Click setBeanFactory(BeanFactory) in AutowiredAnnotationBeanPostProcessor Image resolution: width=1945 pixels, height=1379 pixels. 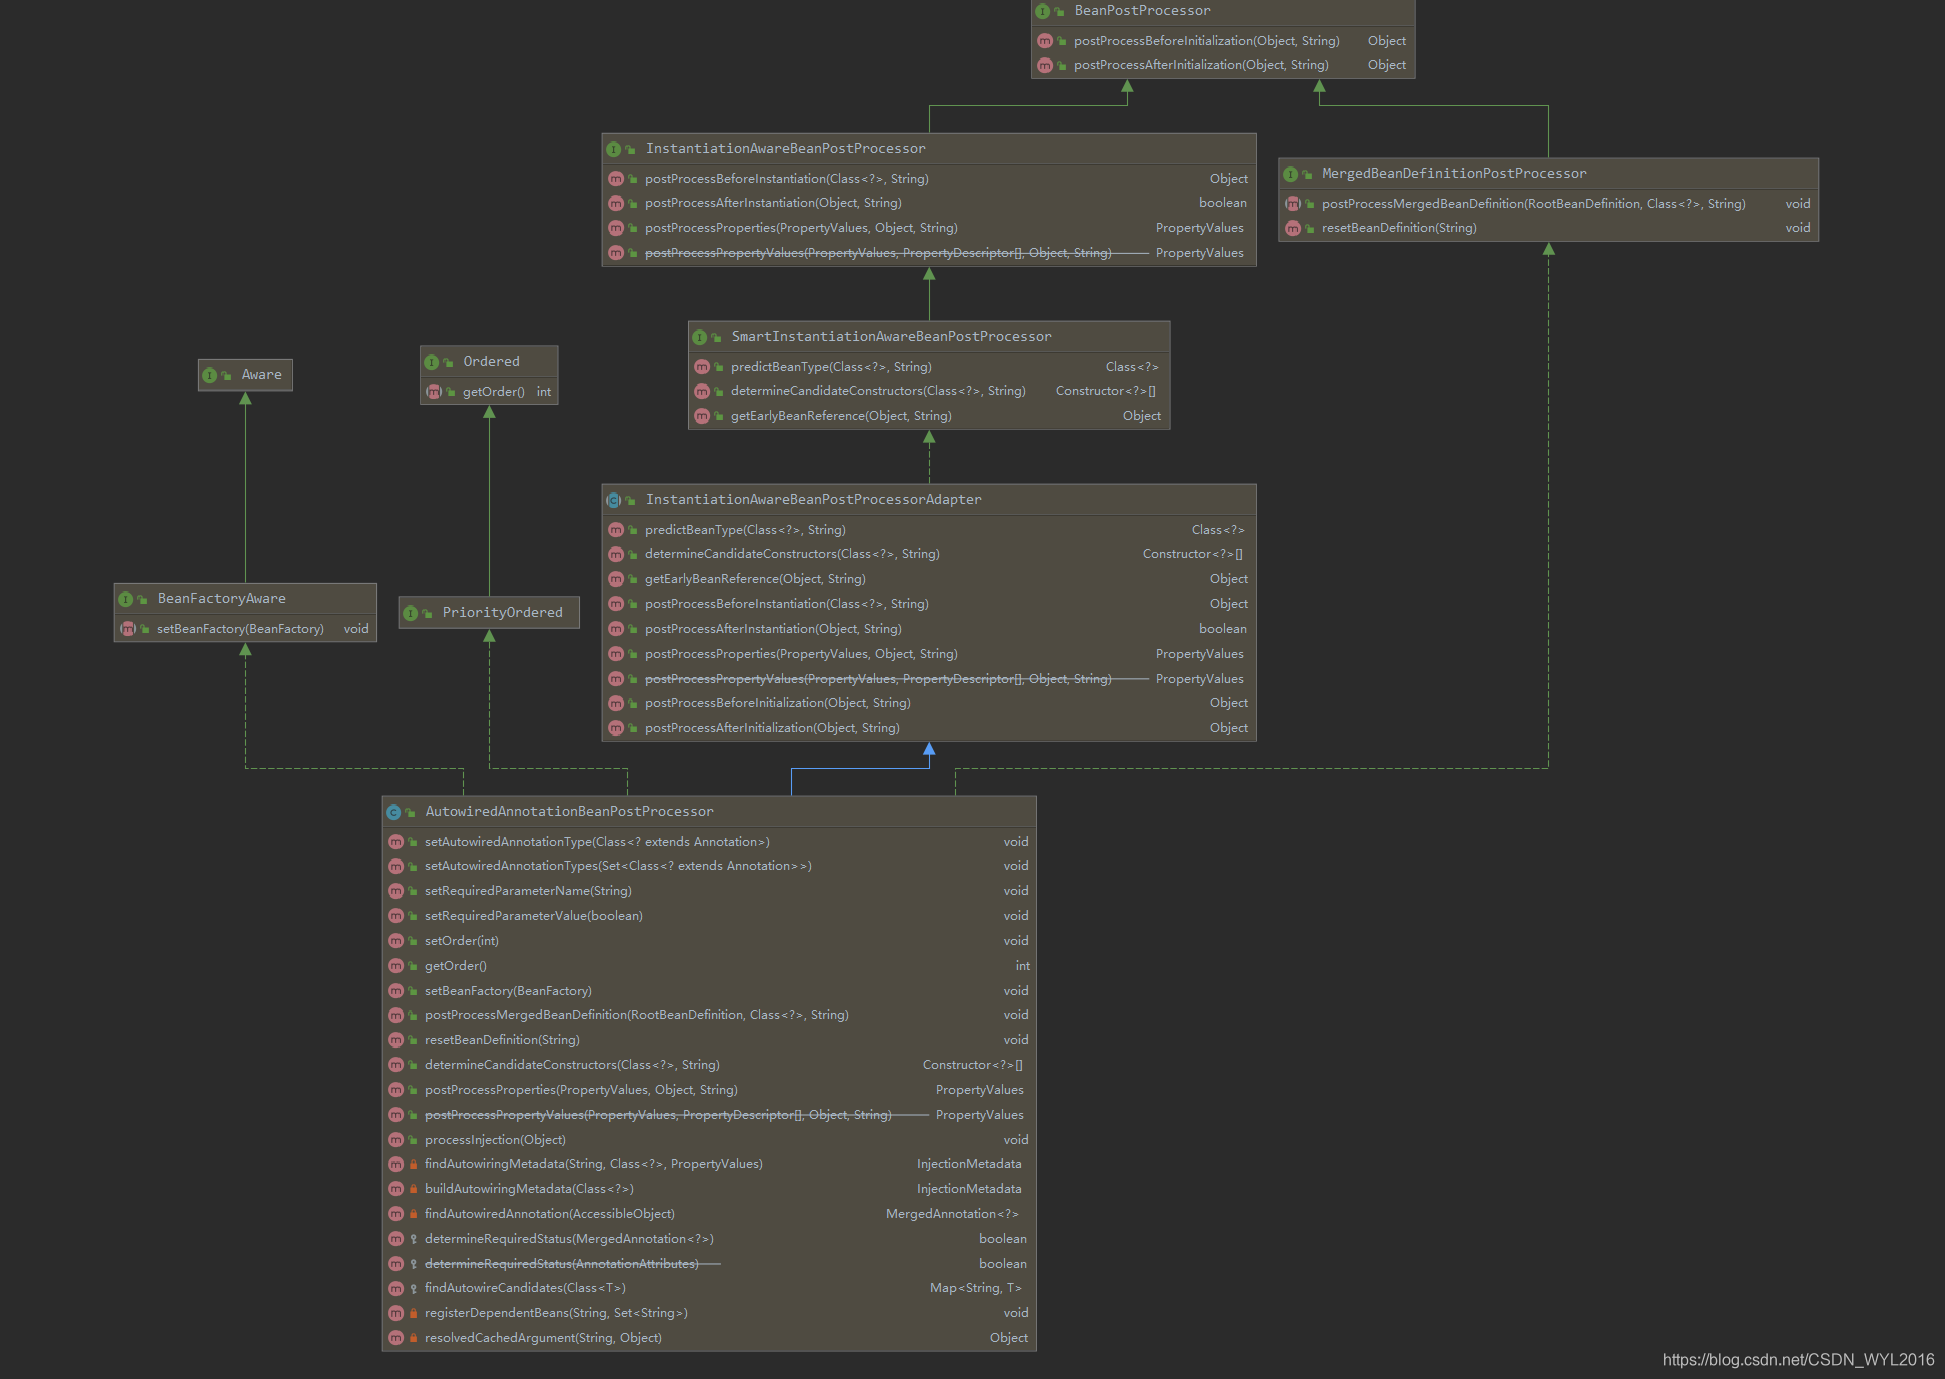[508, 991]
